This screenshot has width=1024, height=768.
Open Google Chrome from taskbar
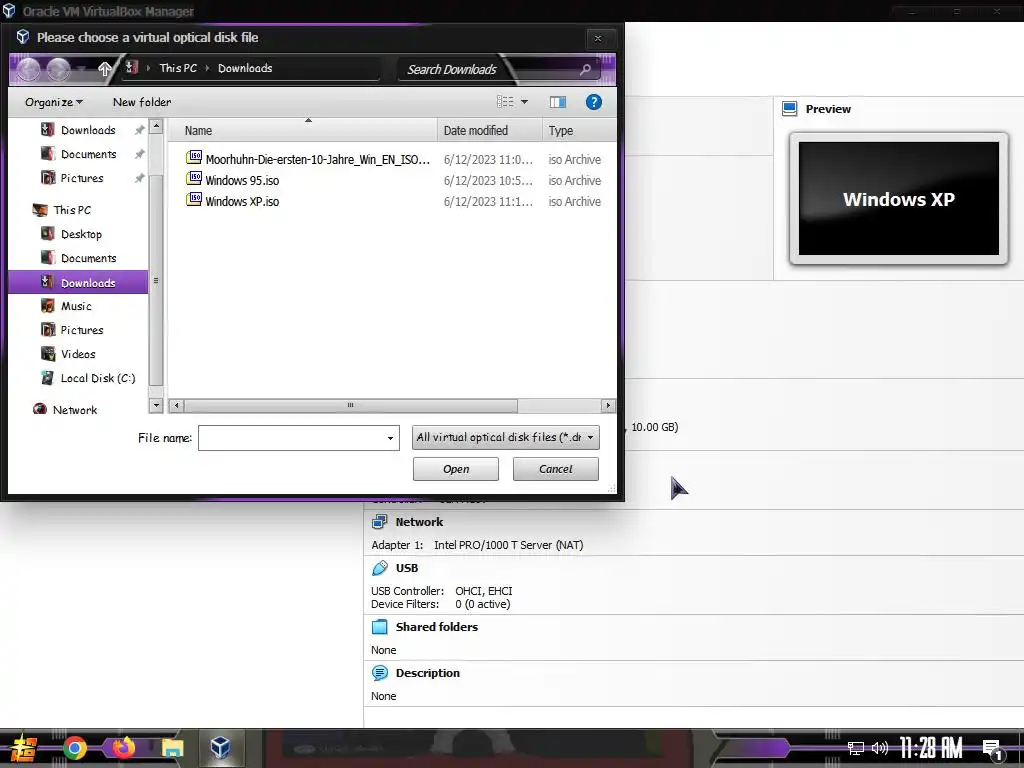point(74,748)
